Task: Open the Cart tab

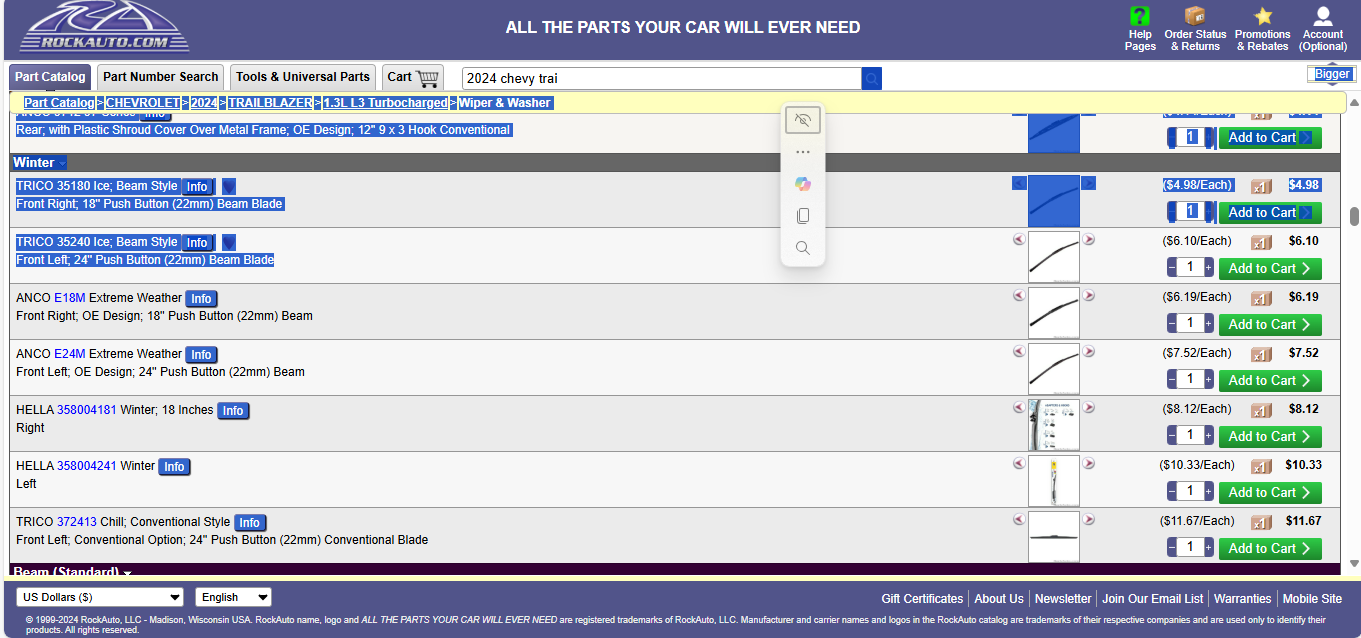Action: point(413,77)
